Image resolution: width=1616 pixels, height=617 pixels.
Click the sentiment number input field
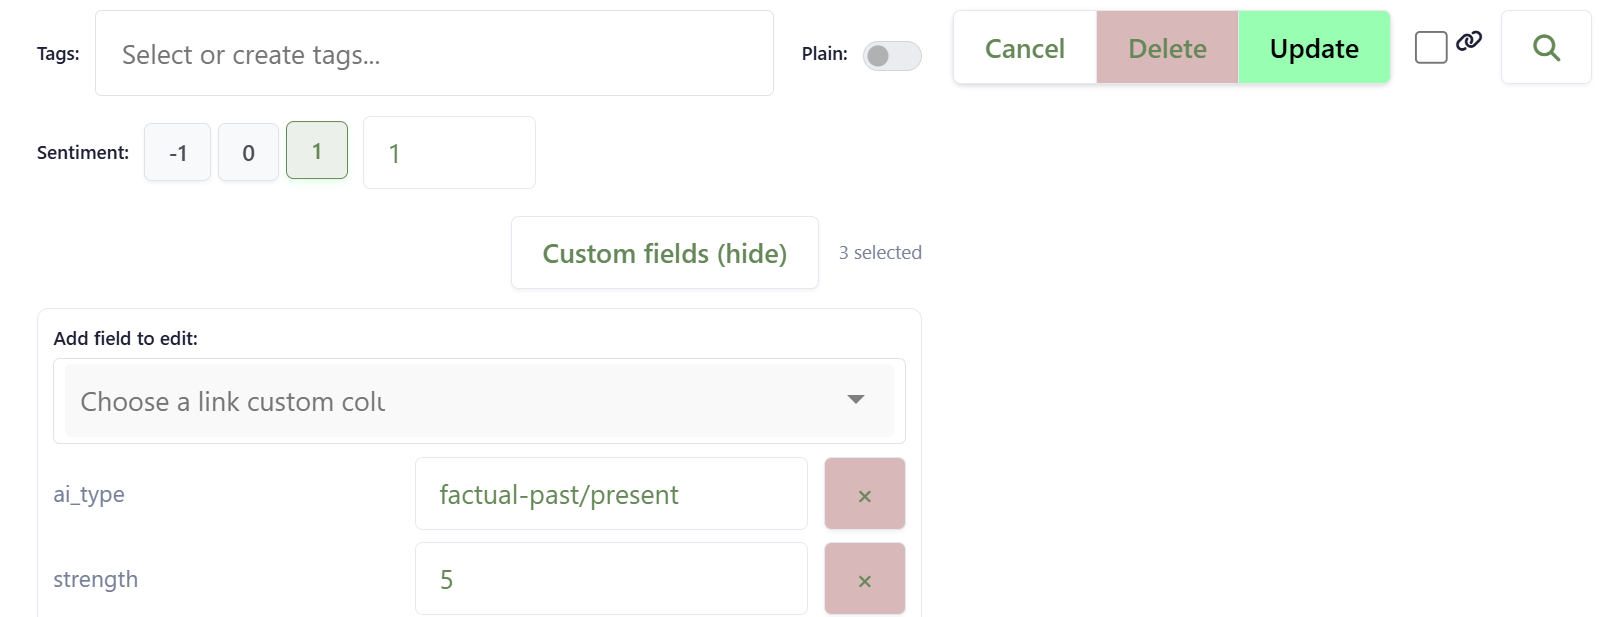[449, 153]
